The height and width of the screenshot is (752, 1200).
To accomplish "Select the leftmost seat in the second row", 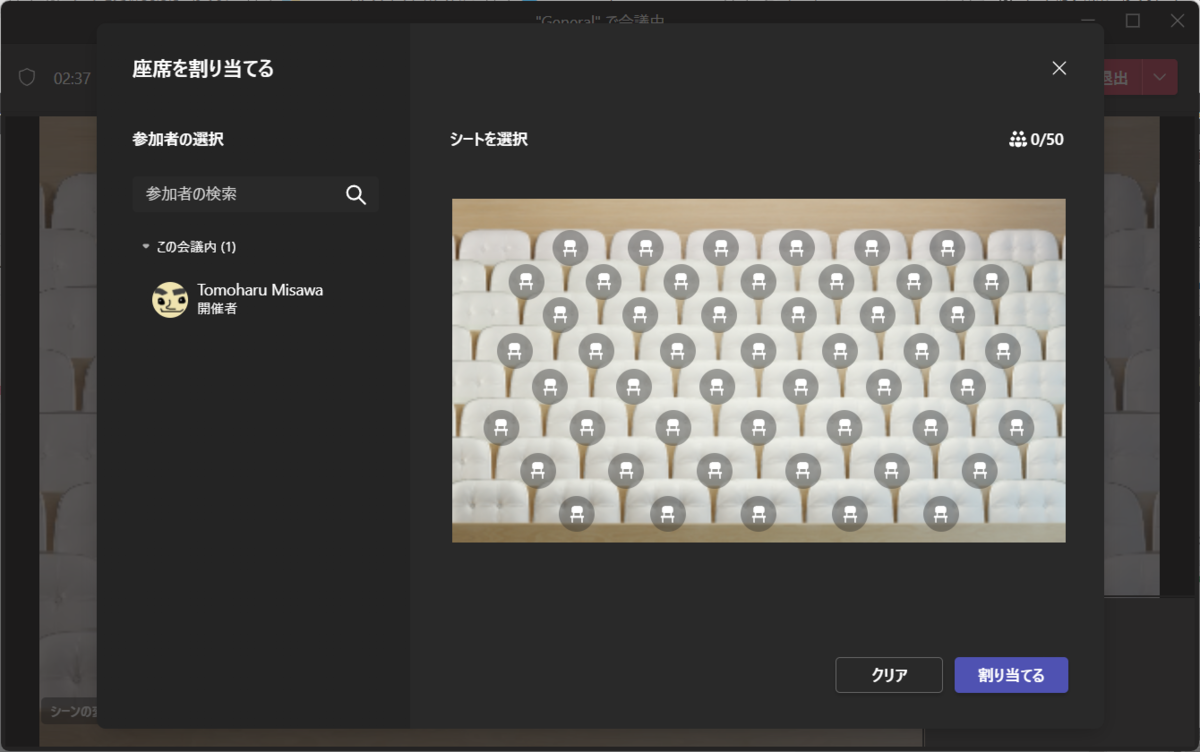I will click(526, 281).
